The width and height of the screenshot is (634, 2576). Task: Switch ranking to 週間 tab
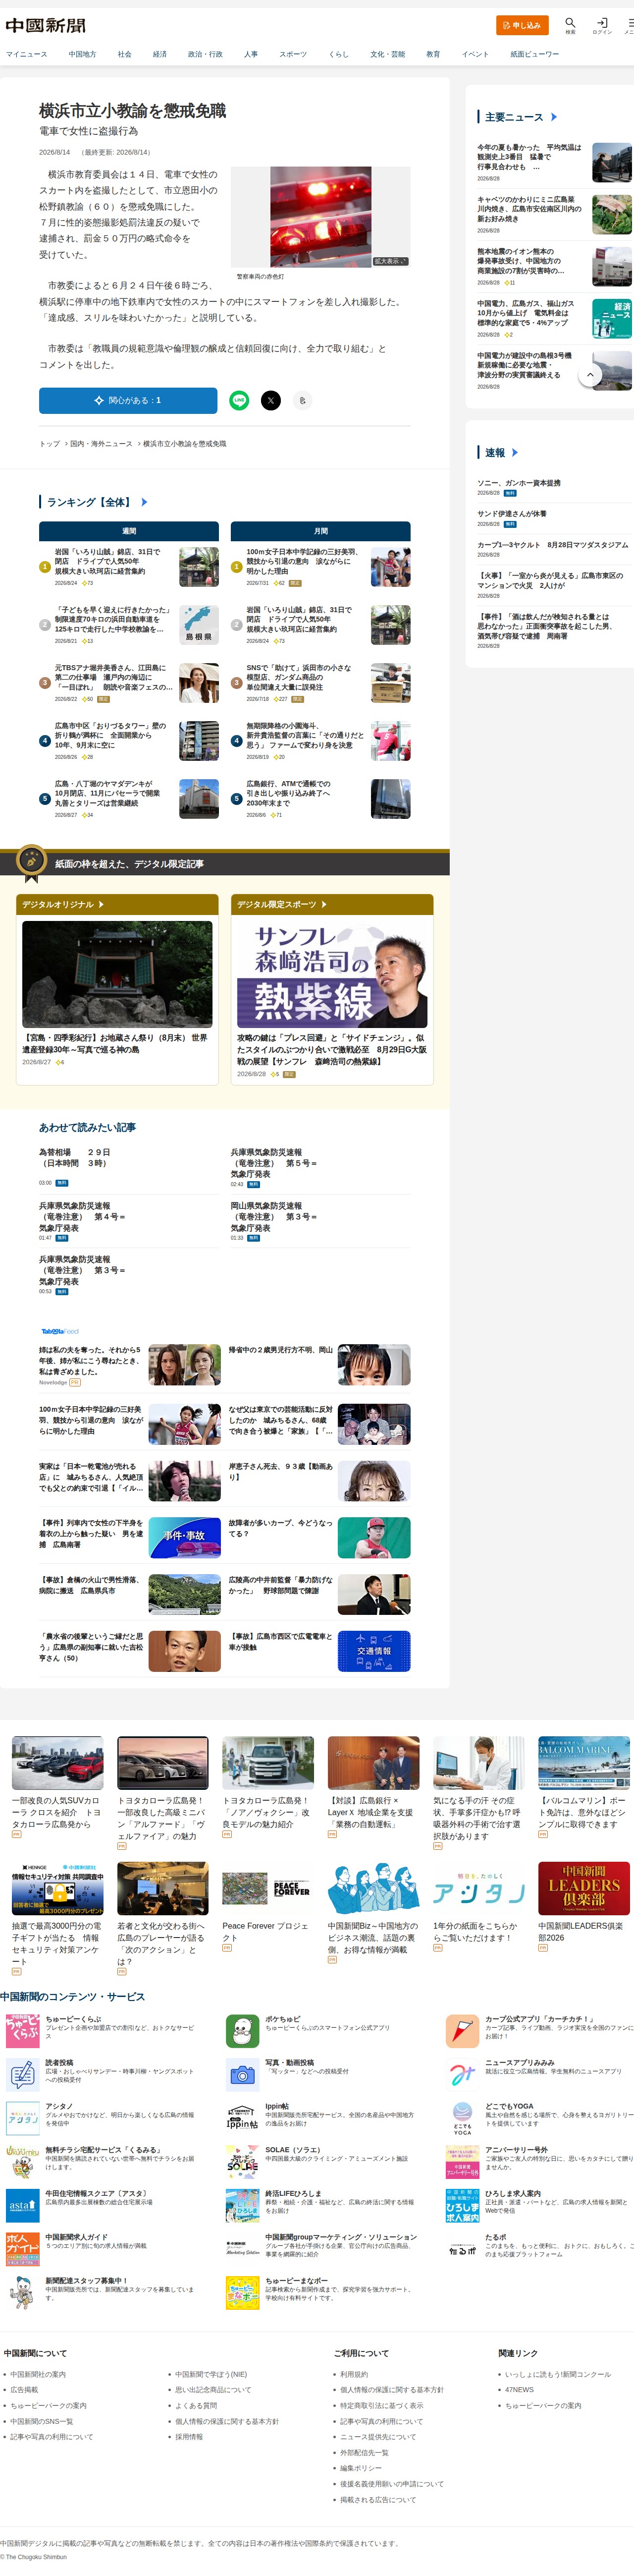(x=129, y=531)
